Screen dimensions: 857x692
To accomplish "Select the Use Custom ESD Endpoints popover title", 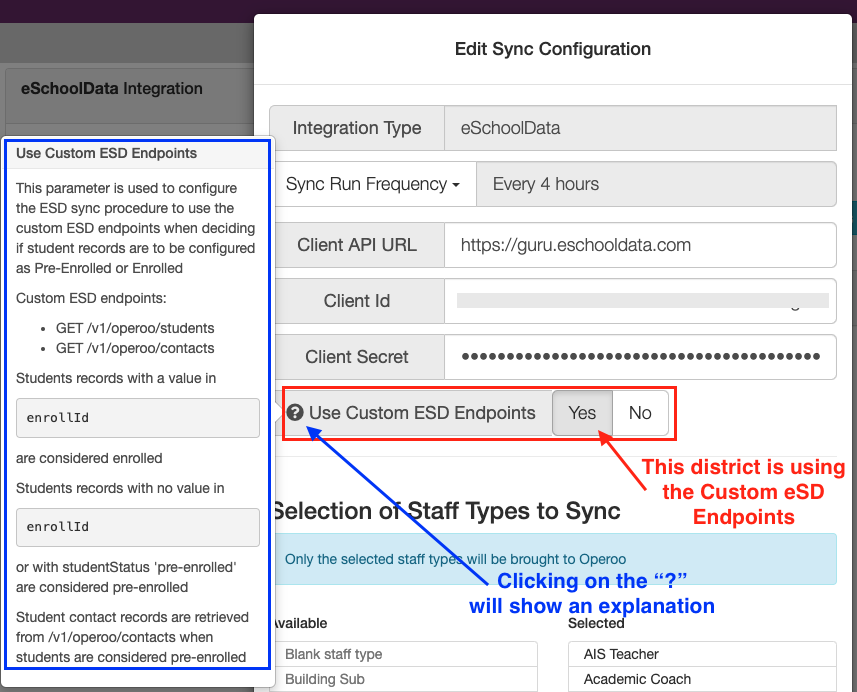I will click(x=107, y=153).
